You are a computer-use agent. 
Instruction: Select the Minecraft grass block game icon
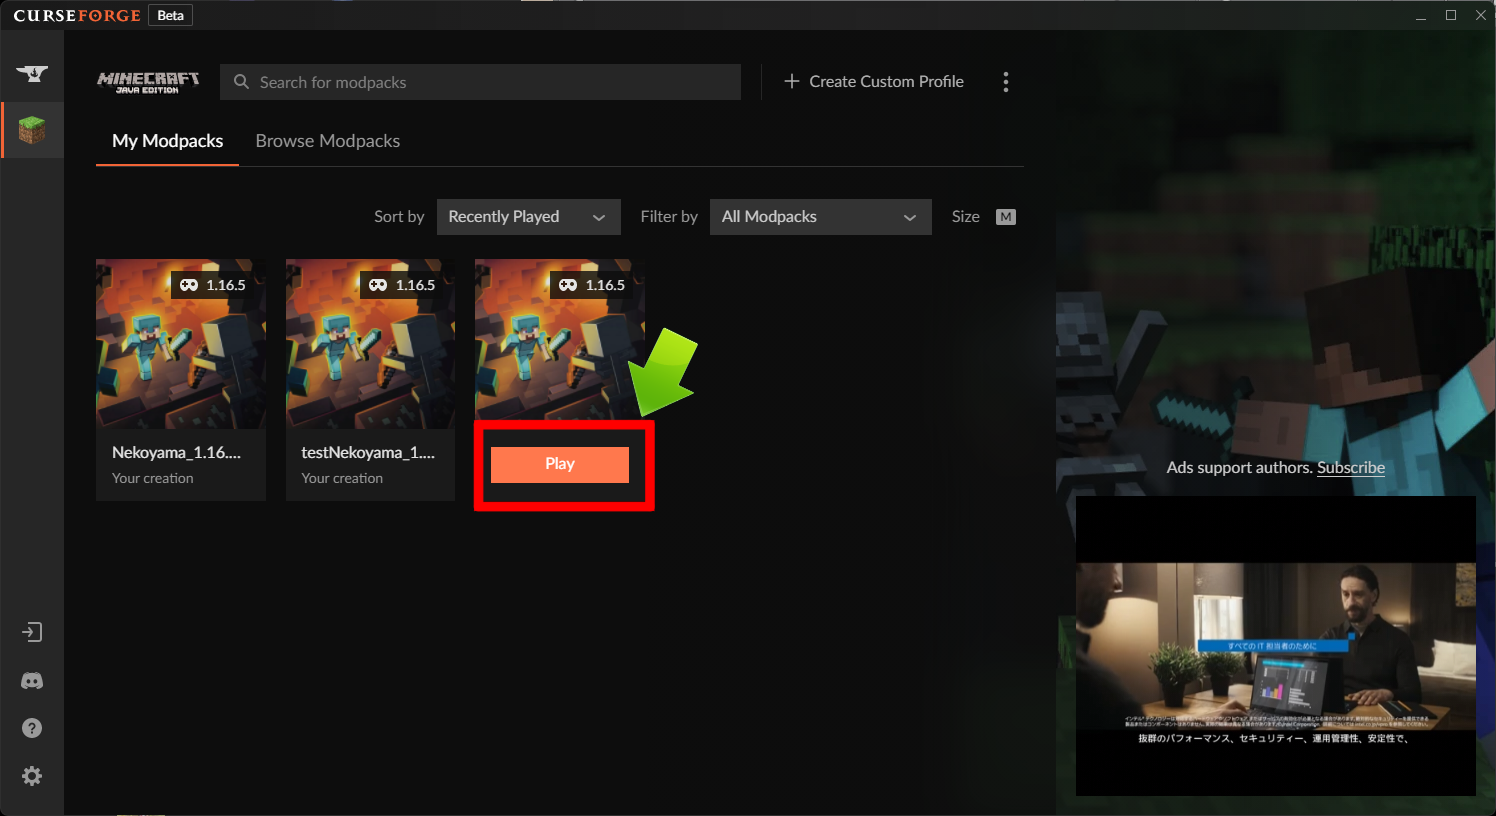tap(32, 130)
